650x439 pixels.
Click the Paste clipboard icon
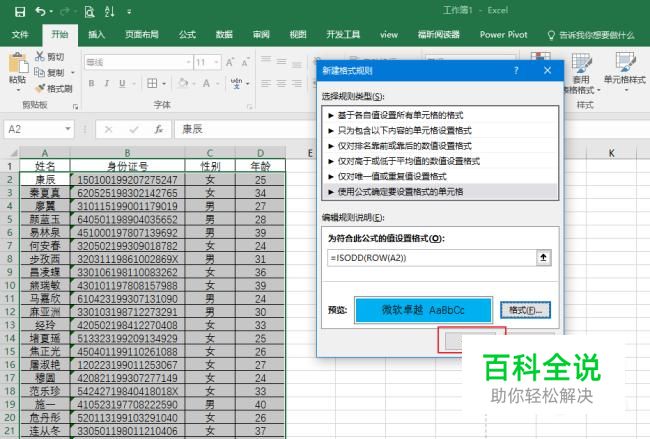click(18, 64)
